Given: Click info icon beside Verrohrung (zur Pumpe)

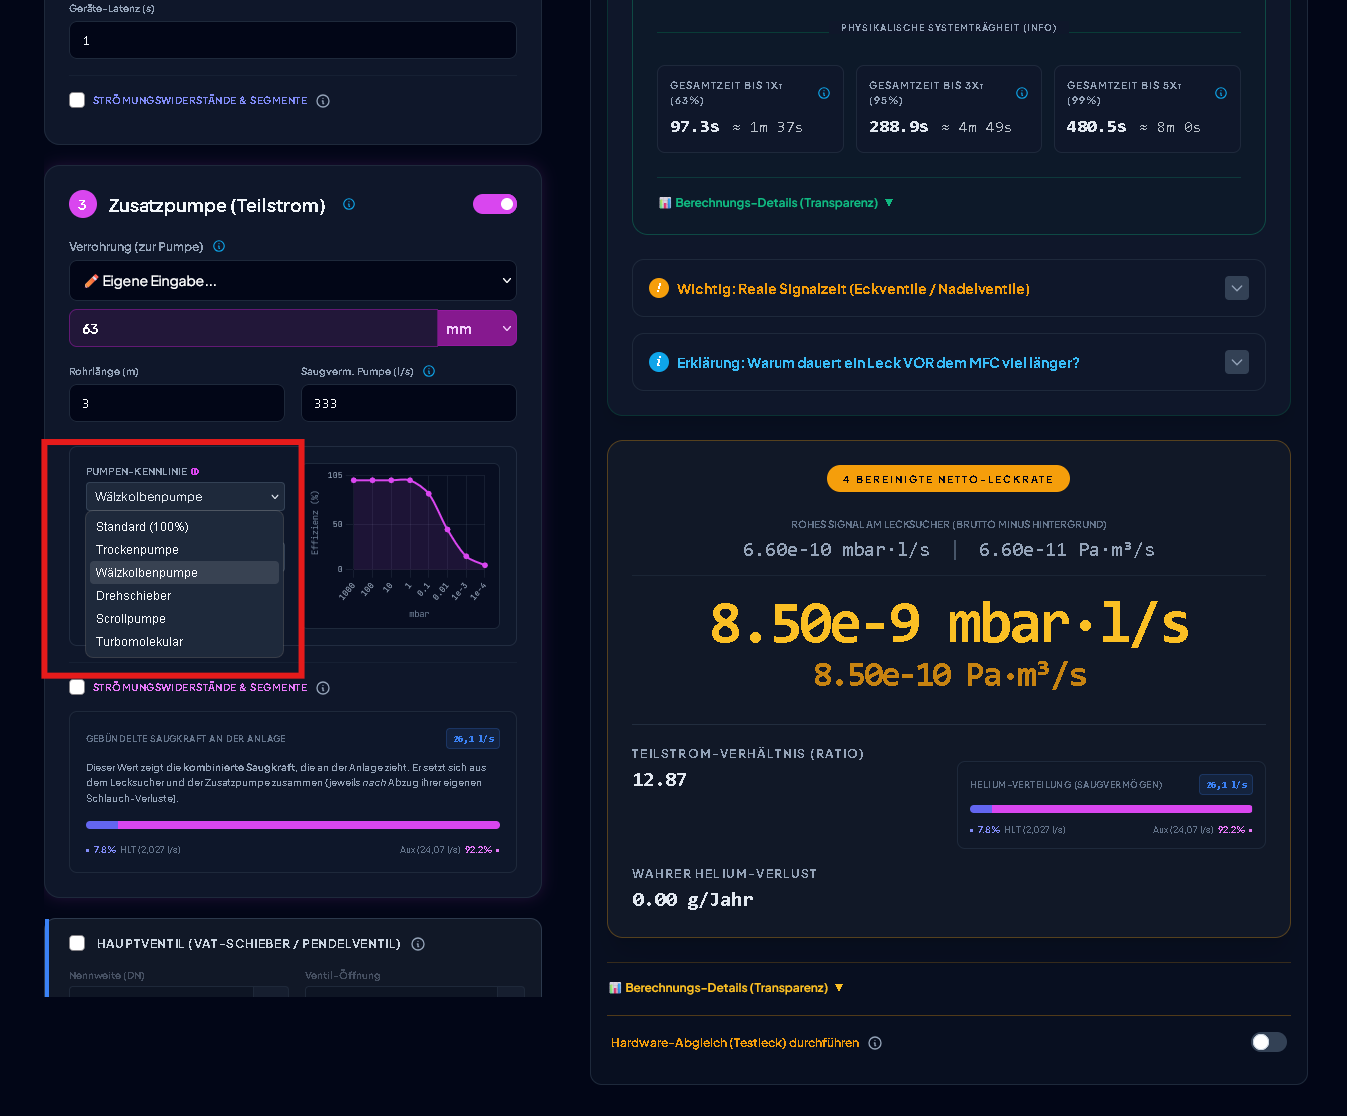Looking at the screenshot, I should pyautogui.click(x=219, y=246).
